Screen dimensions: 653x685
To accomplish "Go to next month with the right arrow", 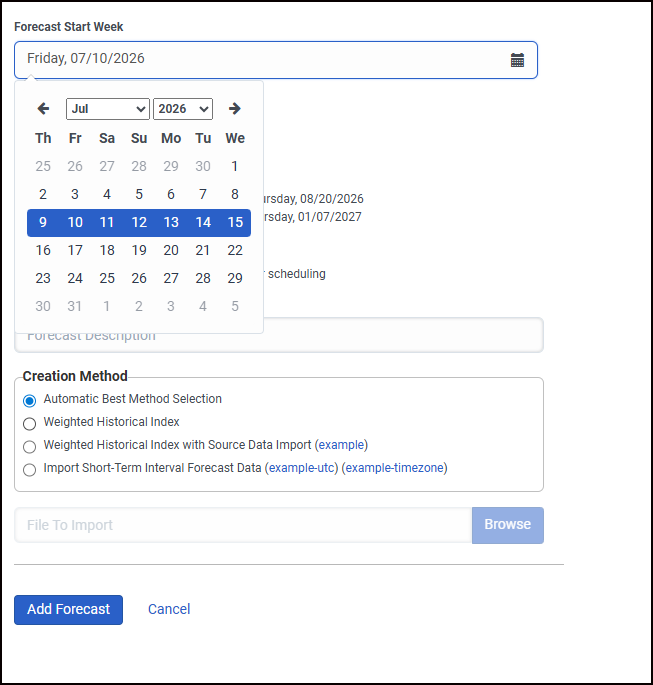I will pos(234,109).
